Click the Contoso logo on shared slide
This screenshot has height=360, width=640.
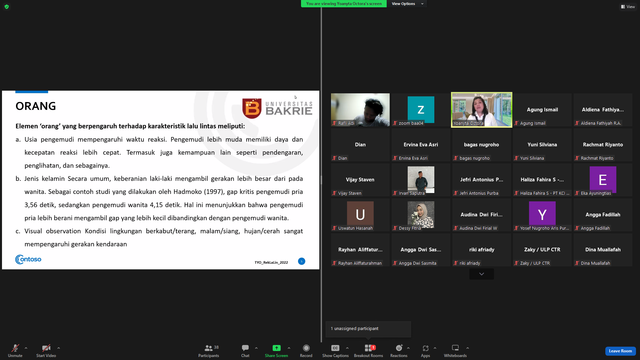(x=28, y=259)
